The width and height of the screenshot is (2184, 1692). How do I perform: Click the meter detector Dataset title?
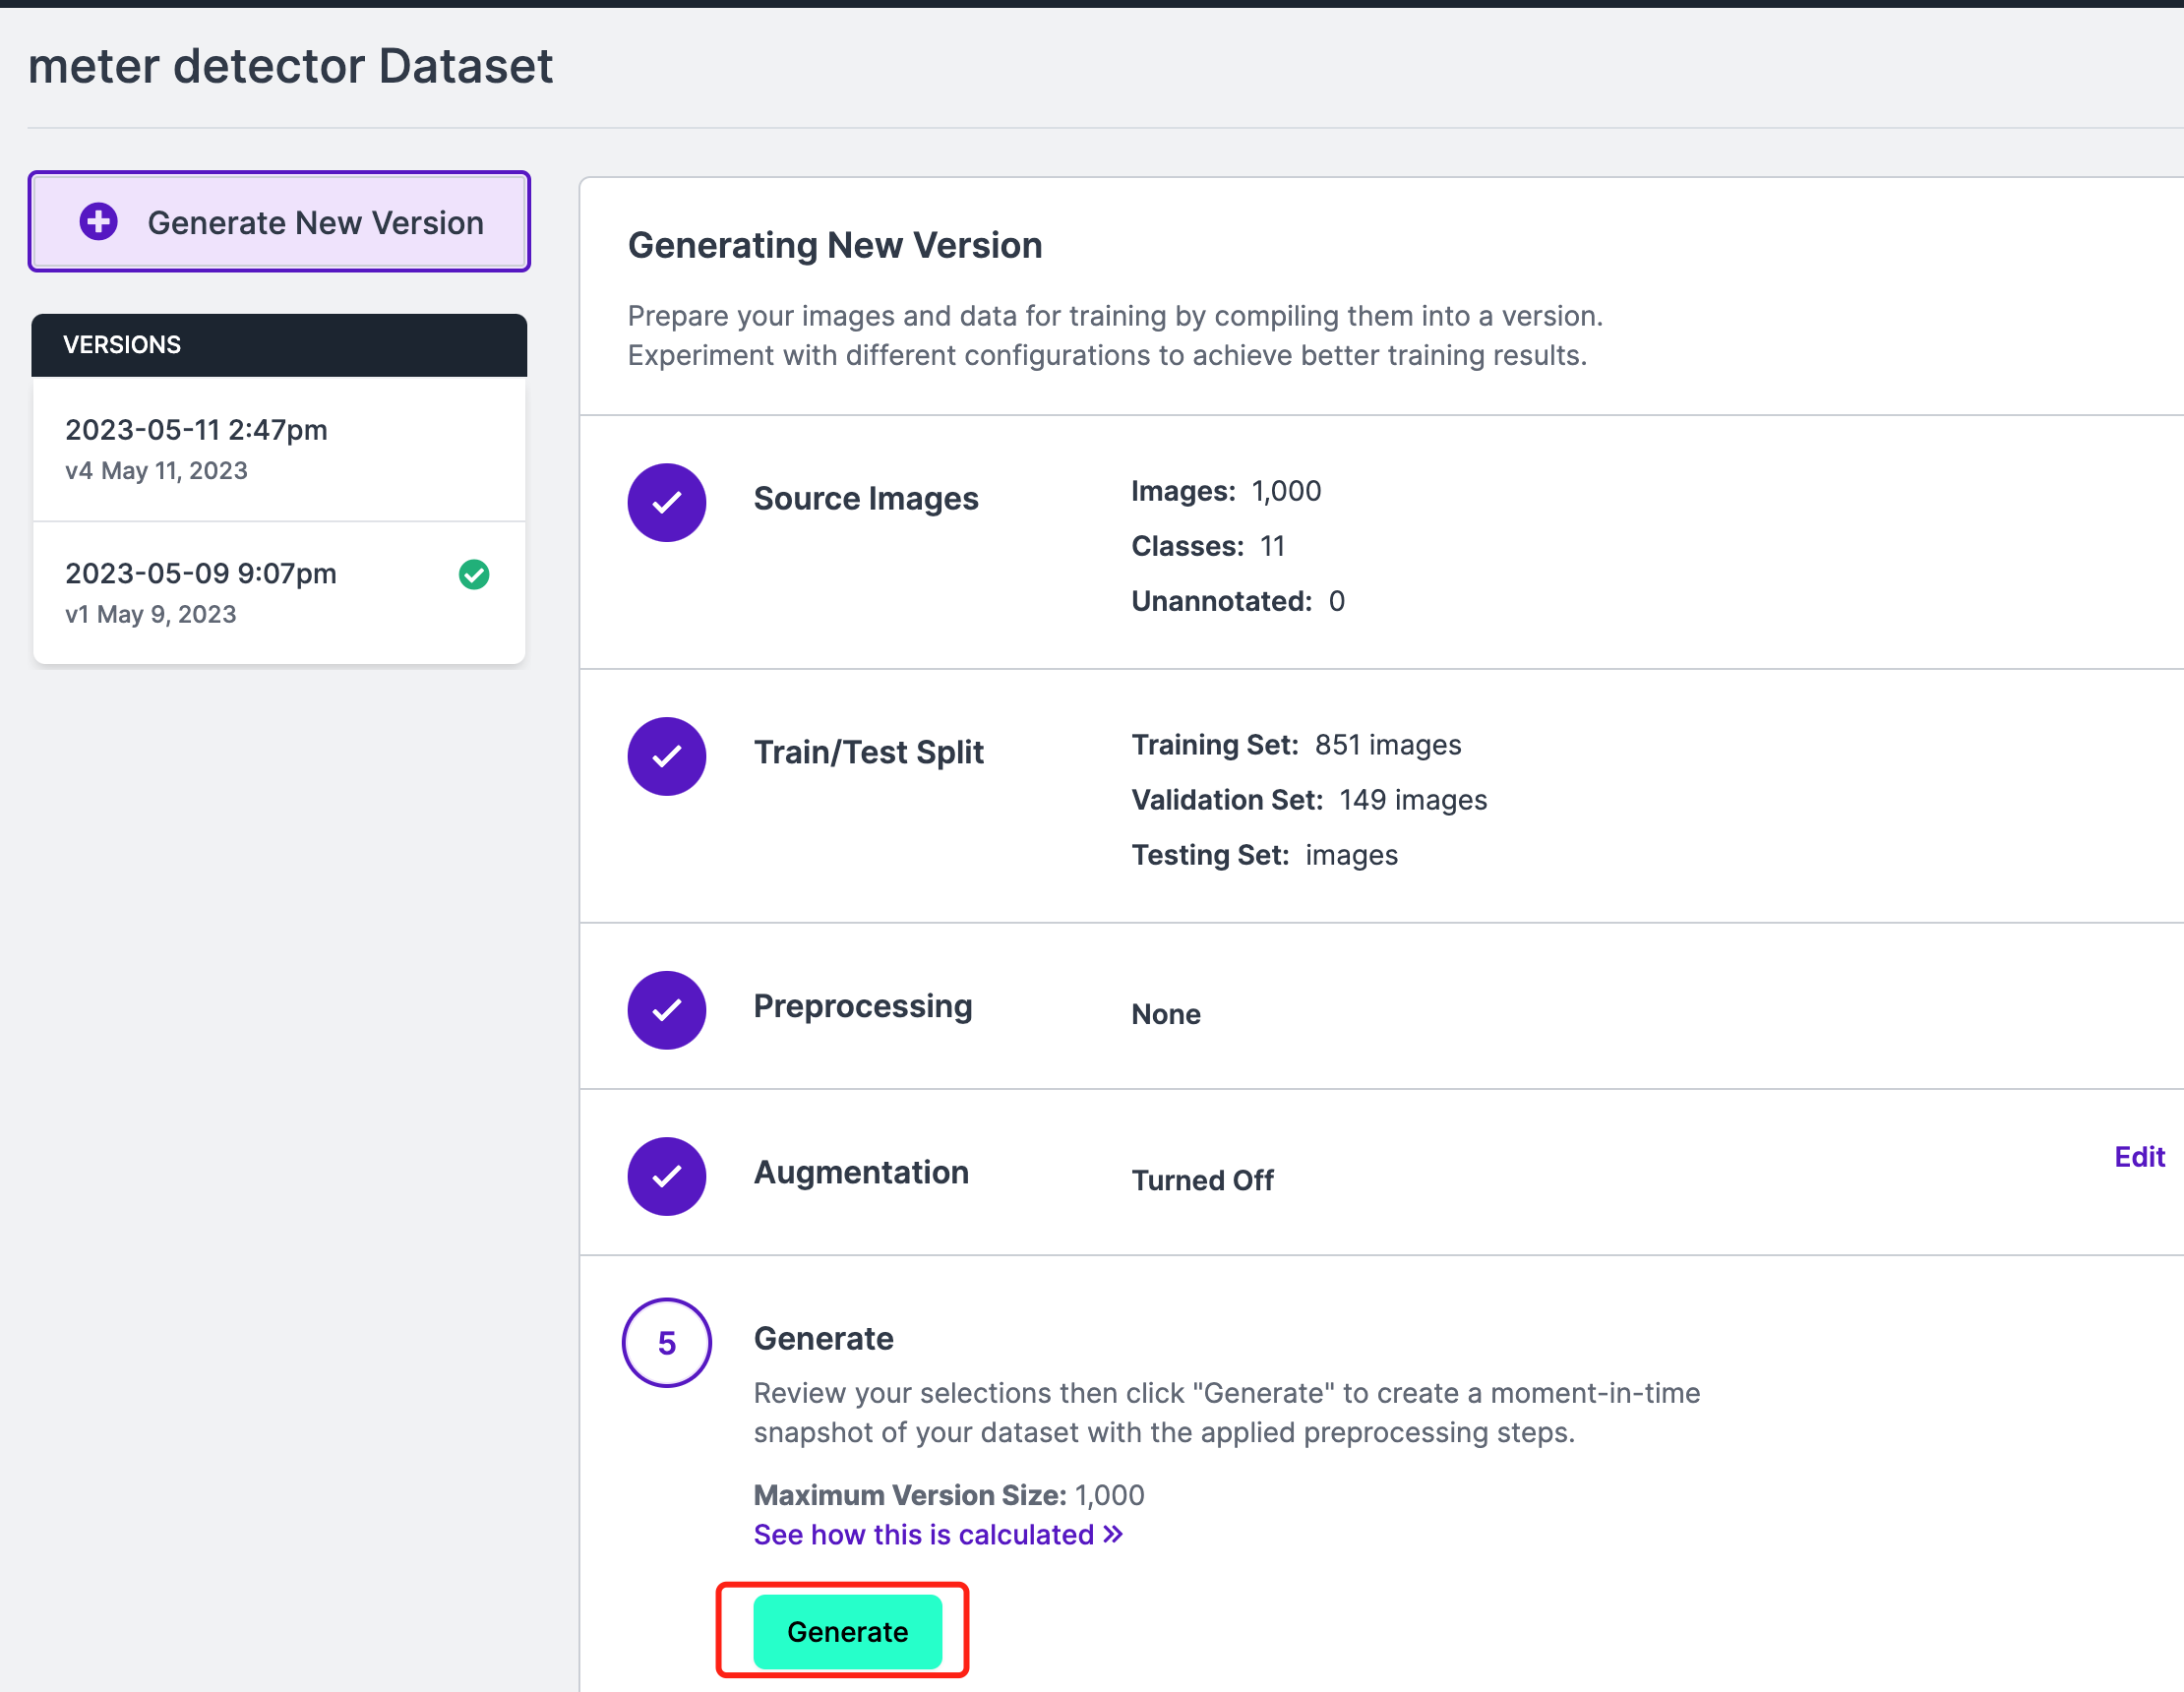pyautogui.click(x=290, y=66)
